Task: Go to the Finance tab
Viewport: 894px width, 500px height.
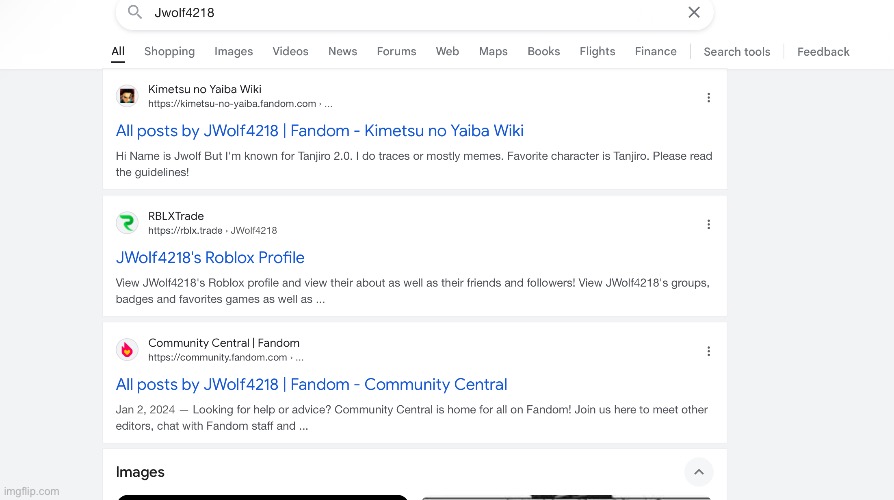Action: point(656,51)
